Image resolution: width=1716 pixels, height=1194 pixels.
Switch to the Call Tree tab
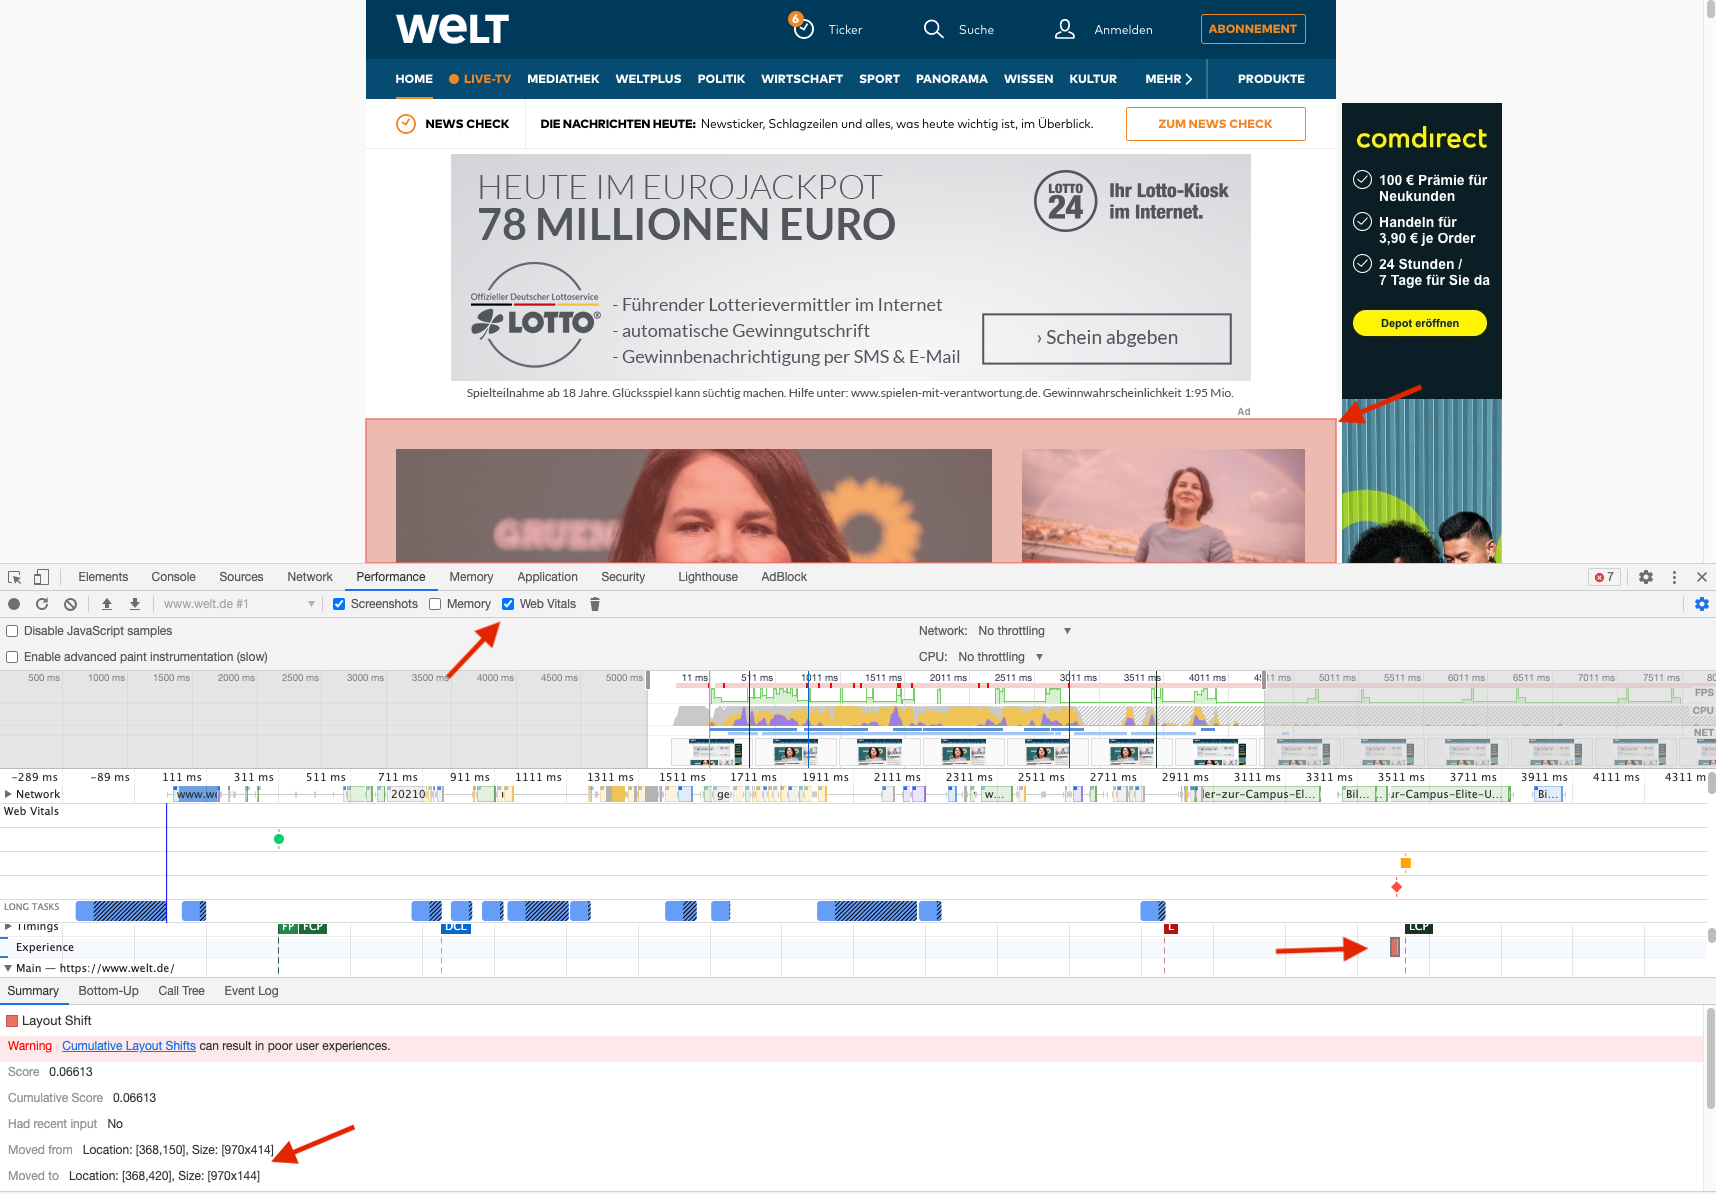click(x=181, y=991)
